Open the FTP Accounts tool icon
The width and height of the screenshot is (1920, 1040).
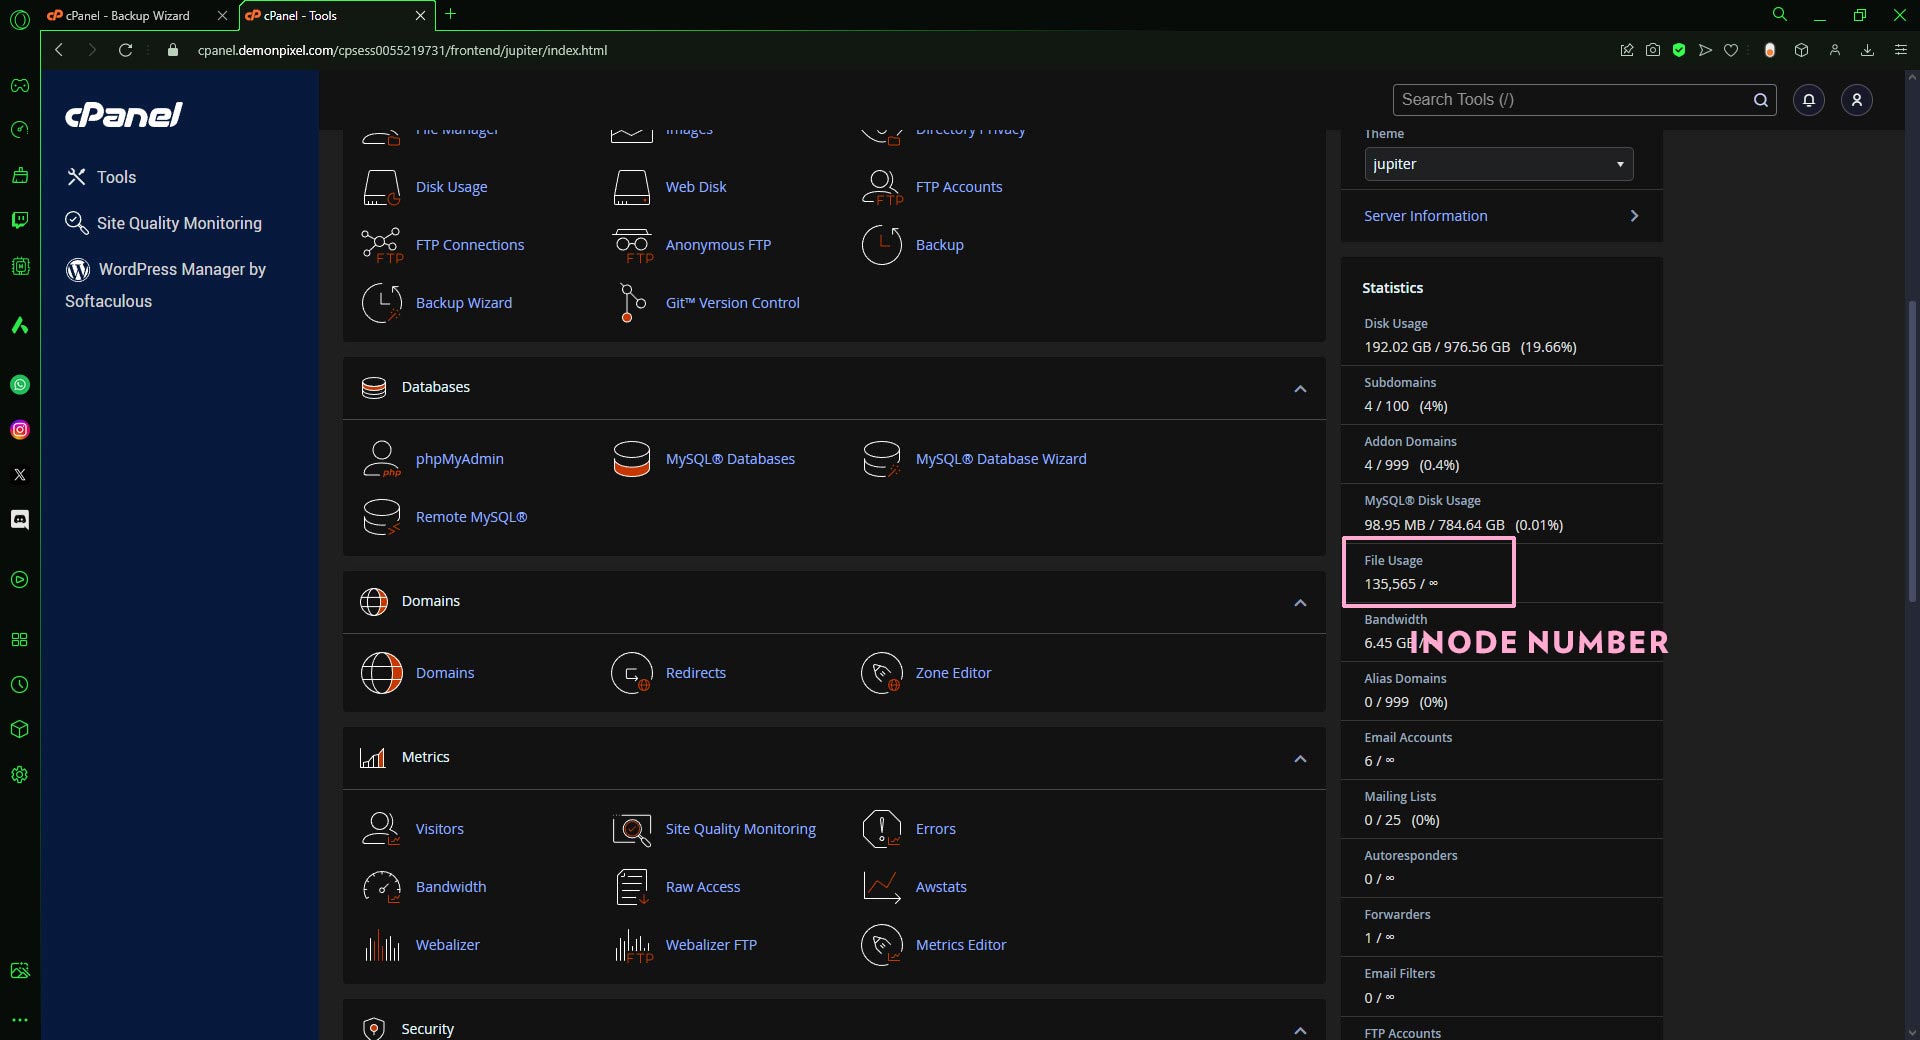[x=881, y=187]
